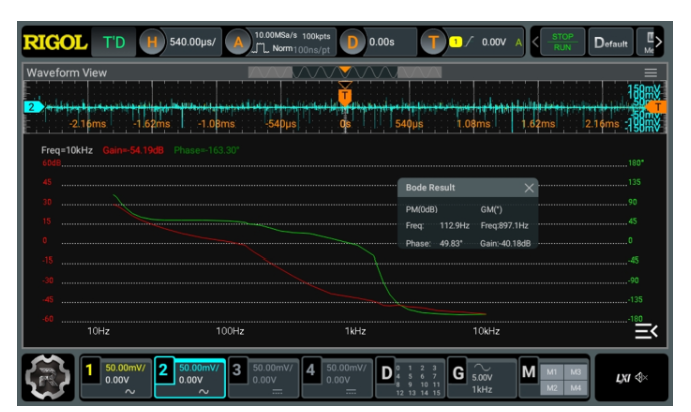The width and height of the screenshot is (691, 412).
Task: Click the RIGOL logo
Action: pyautogui.click(x=55, y=42)
